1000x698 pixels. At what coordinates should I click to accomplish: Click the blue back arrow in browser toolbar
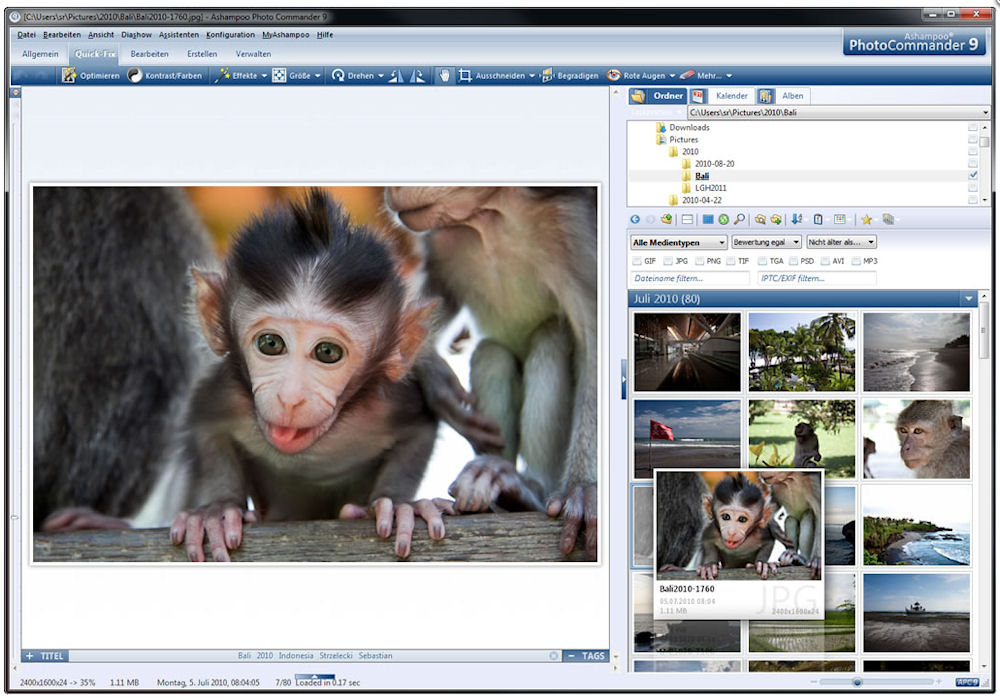coord(635,219)
